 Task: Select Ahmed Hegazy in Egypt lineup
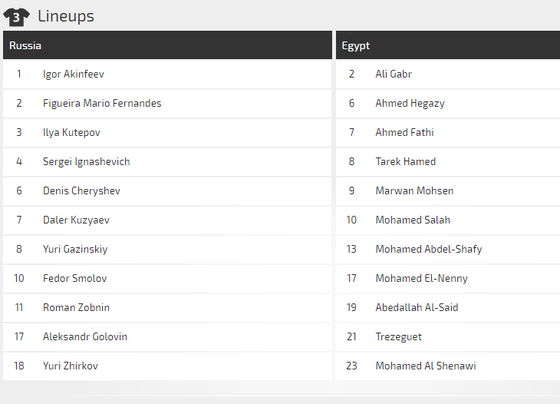[410, 103]
